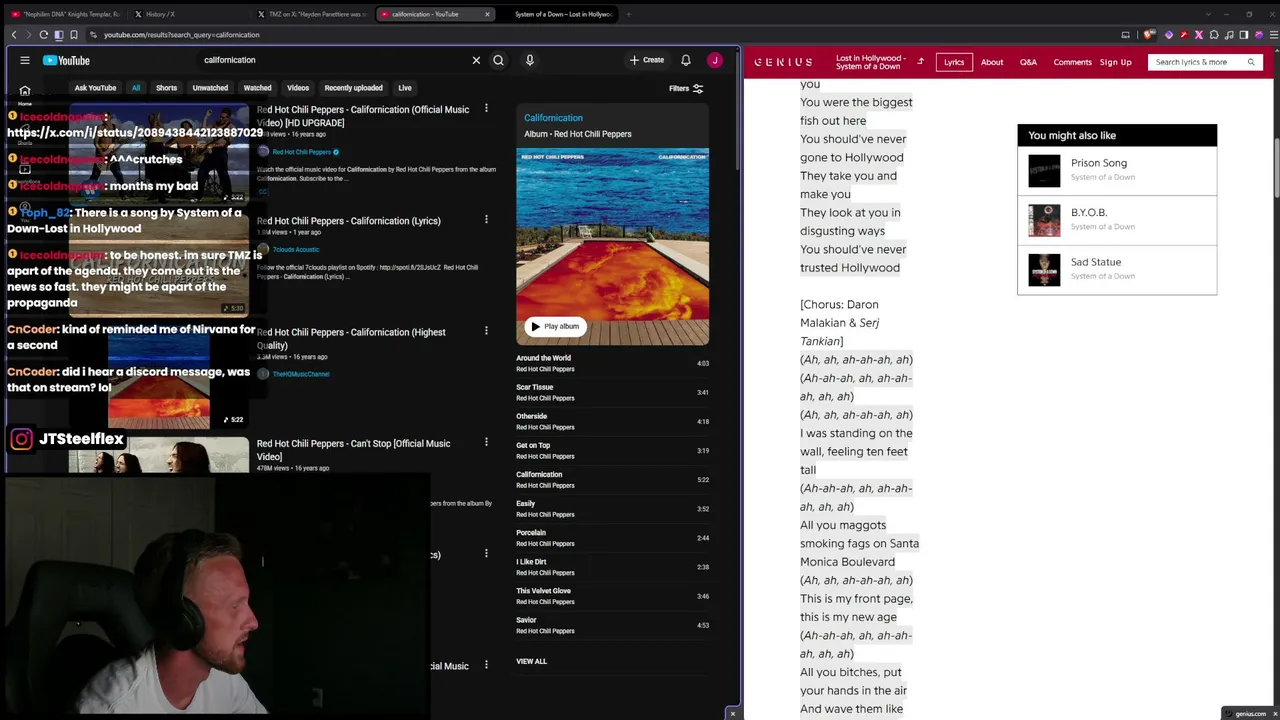Open Prison Song in You might also like
This screenshot has width=1280, height=720.
(1117, 171)
